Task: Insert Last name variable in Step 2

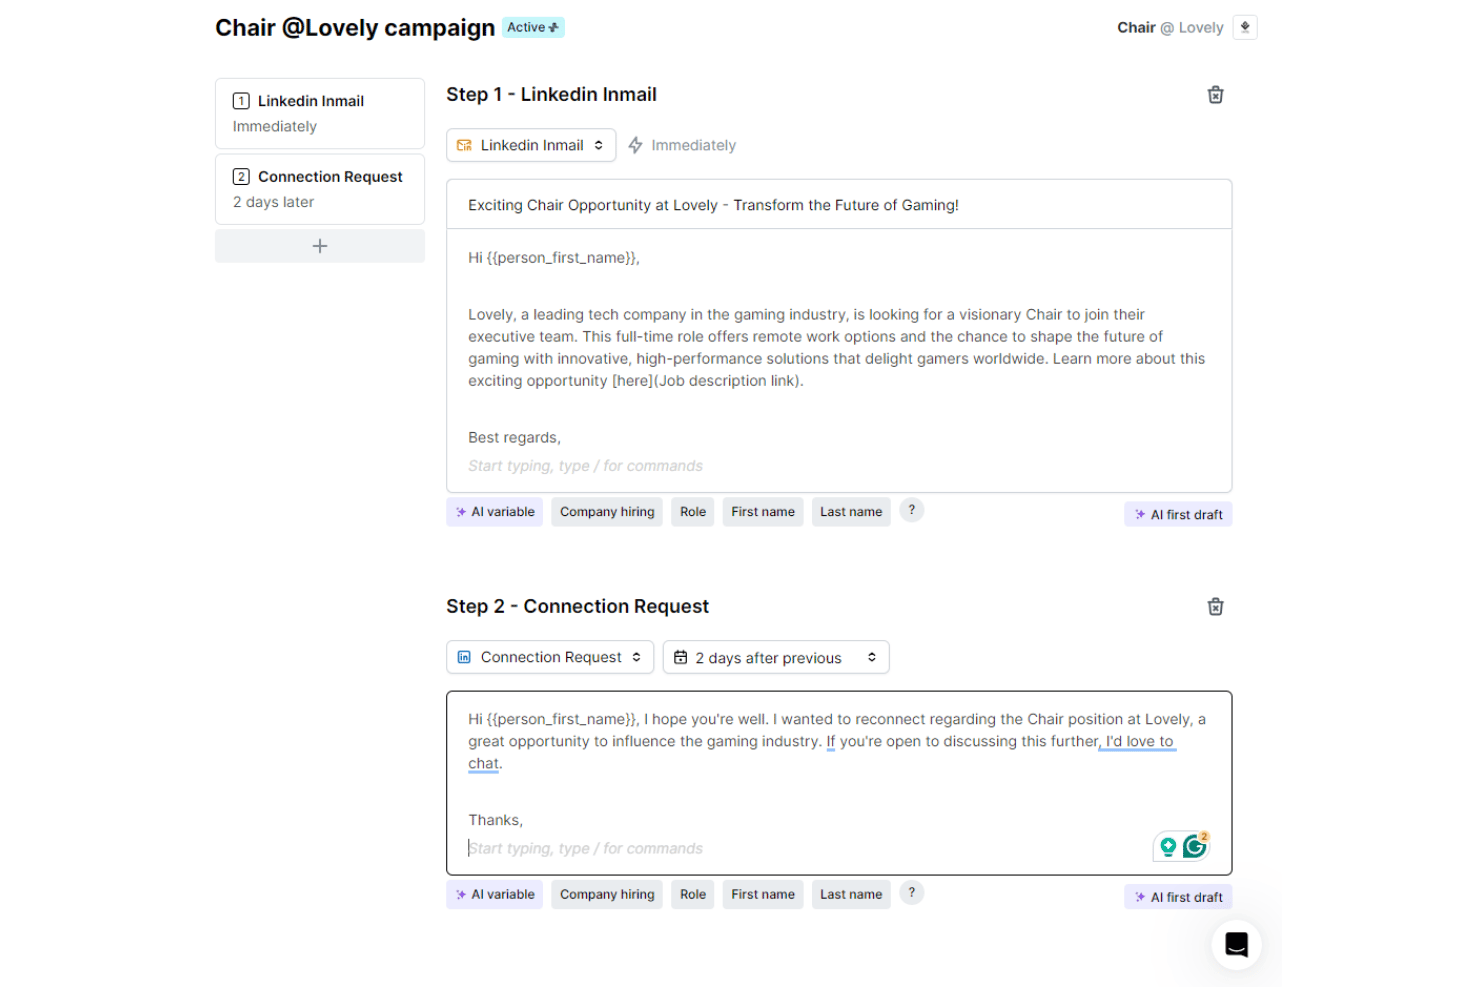Action: 851,894
